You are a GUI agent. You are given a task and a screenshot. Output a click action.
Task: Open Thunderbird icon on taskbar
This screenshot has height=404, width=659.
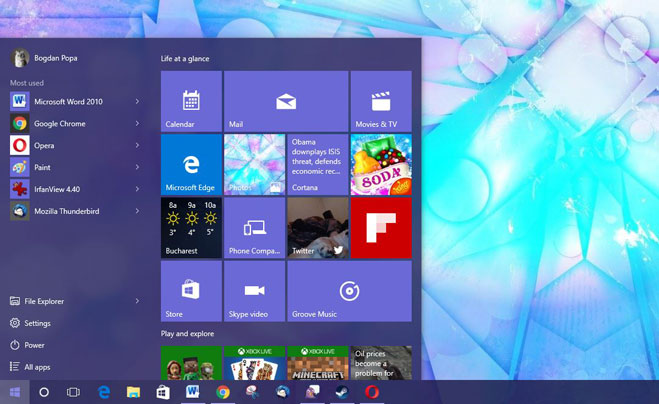282,392
